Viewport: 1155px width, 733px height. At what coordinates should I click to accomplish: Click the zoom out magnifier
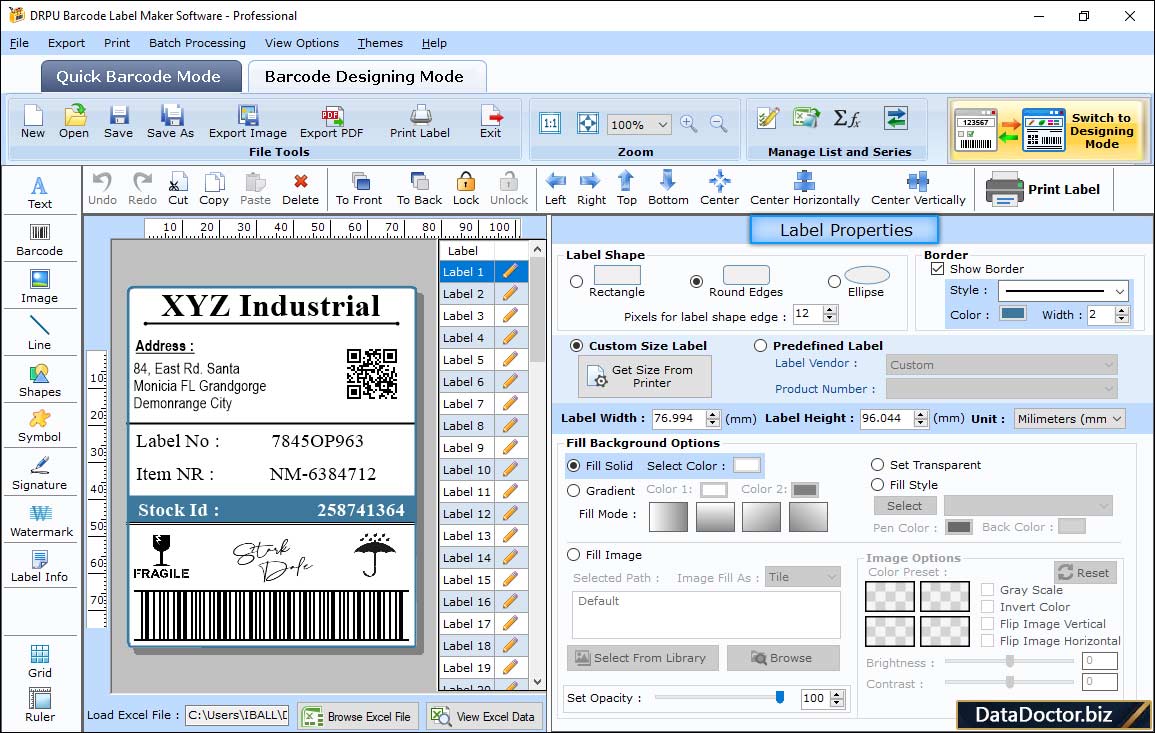click(718, 124)
